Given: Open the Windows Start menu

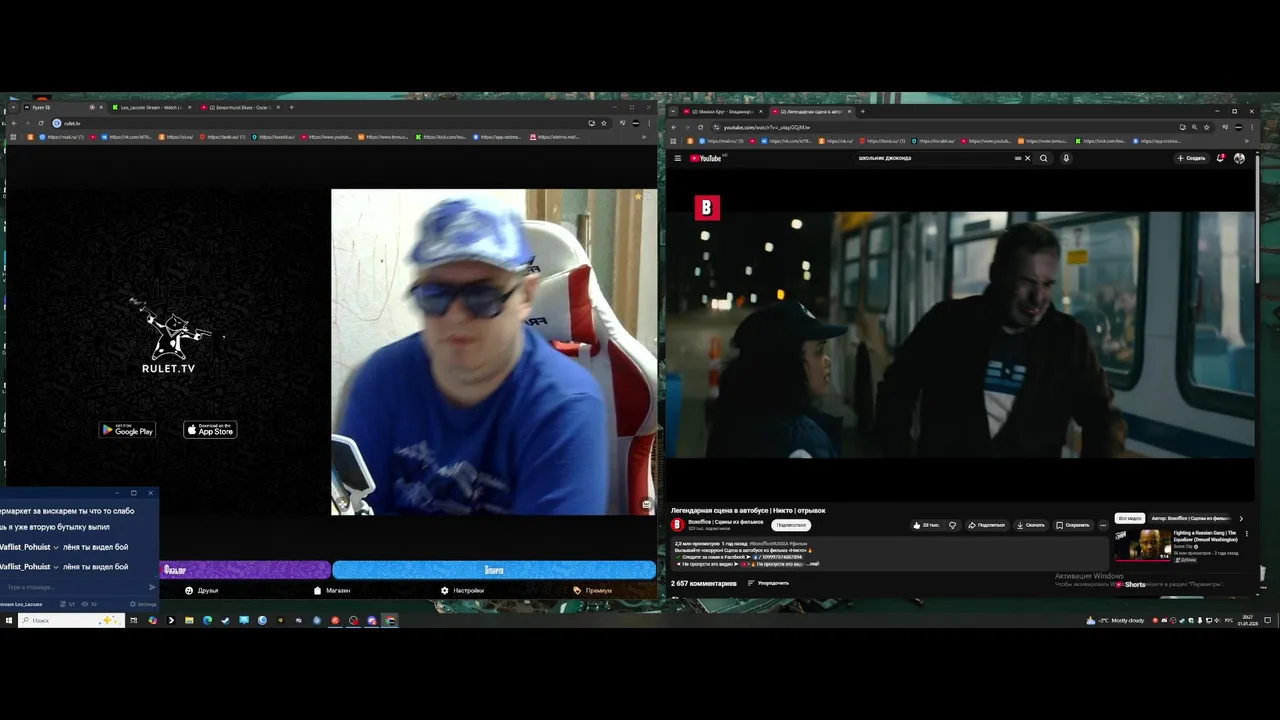Looking at the screenshot, I should [x=8, y=620].
